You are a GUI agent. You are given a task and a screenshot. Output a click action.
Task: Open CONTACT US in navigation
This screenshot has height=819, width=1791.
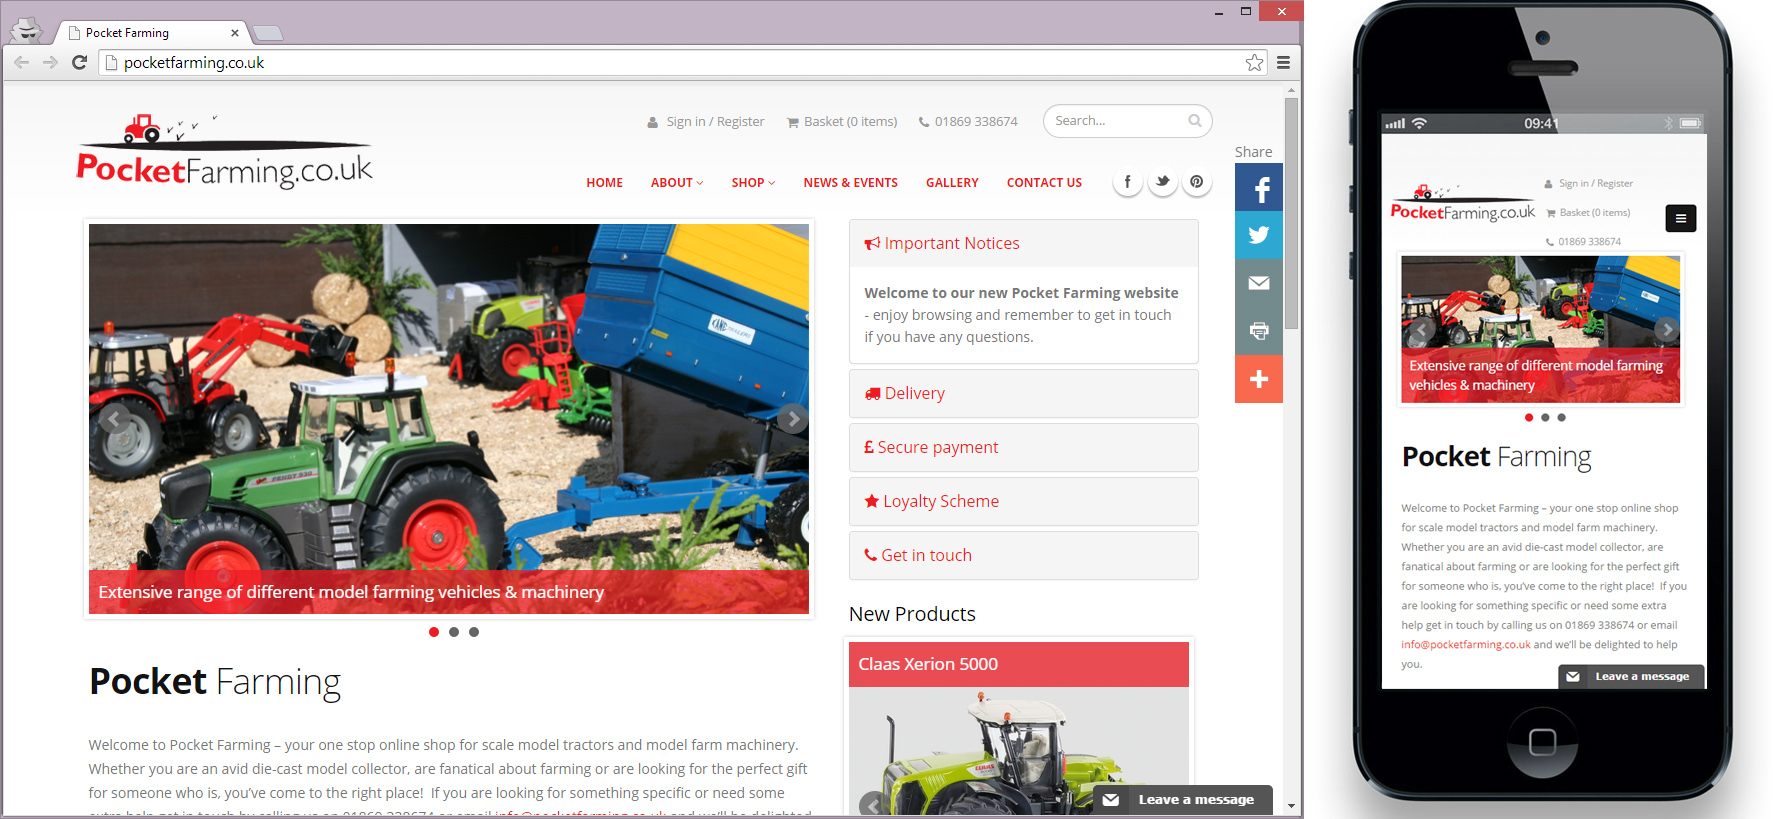[1044, 183]
